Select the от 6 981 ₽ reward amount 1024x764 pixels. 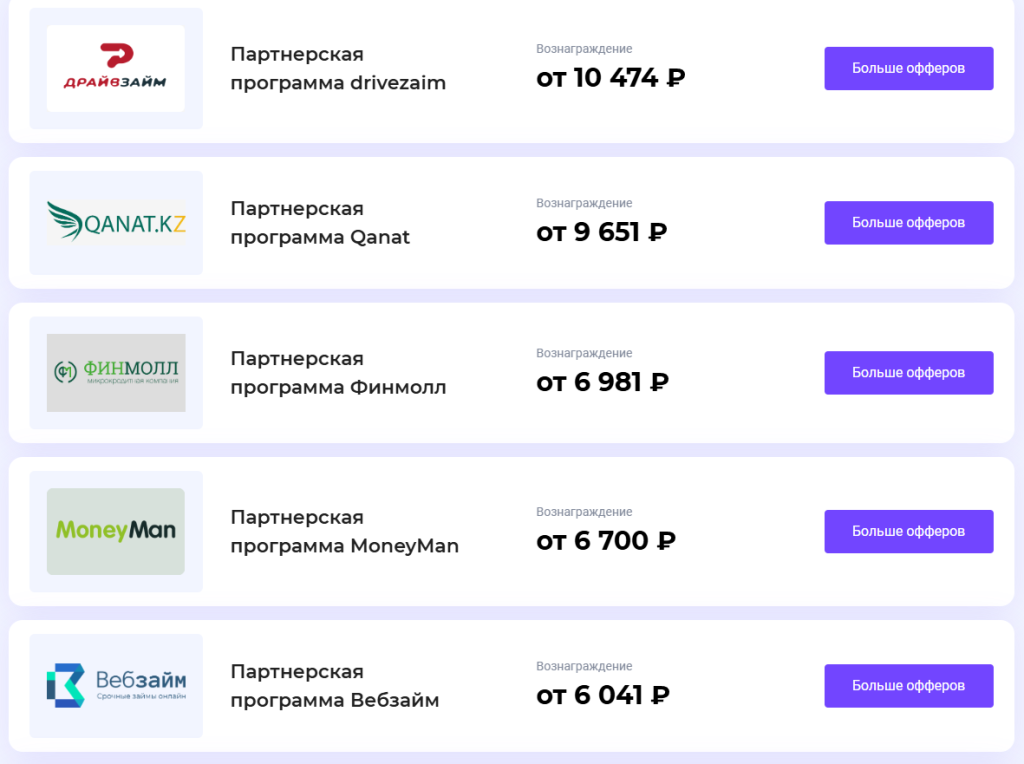602,383
